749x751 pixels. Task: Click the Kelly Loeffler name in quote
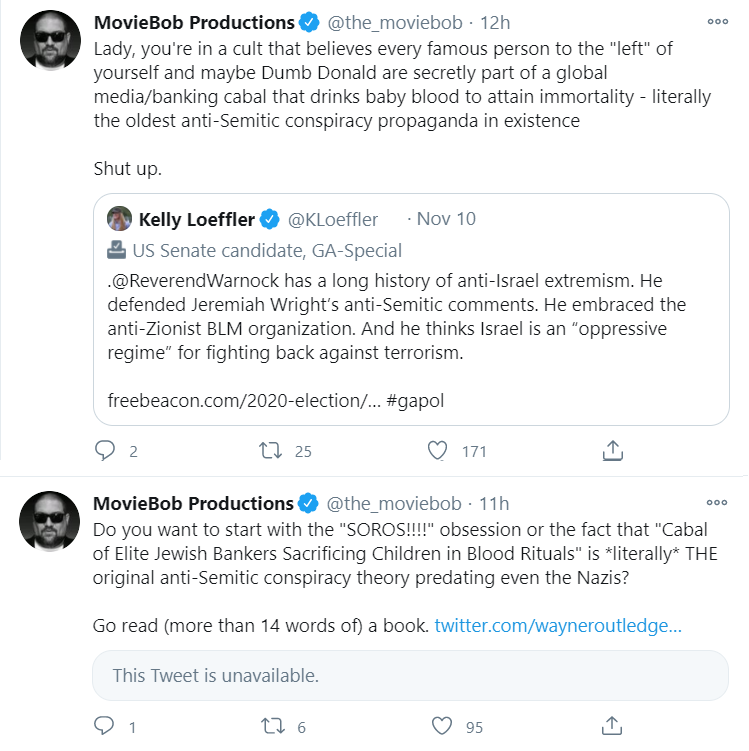click(196, 219)
